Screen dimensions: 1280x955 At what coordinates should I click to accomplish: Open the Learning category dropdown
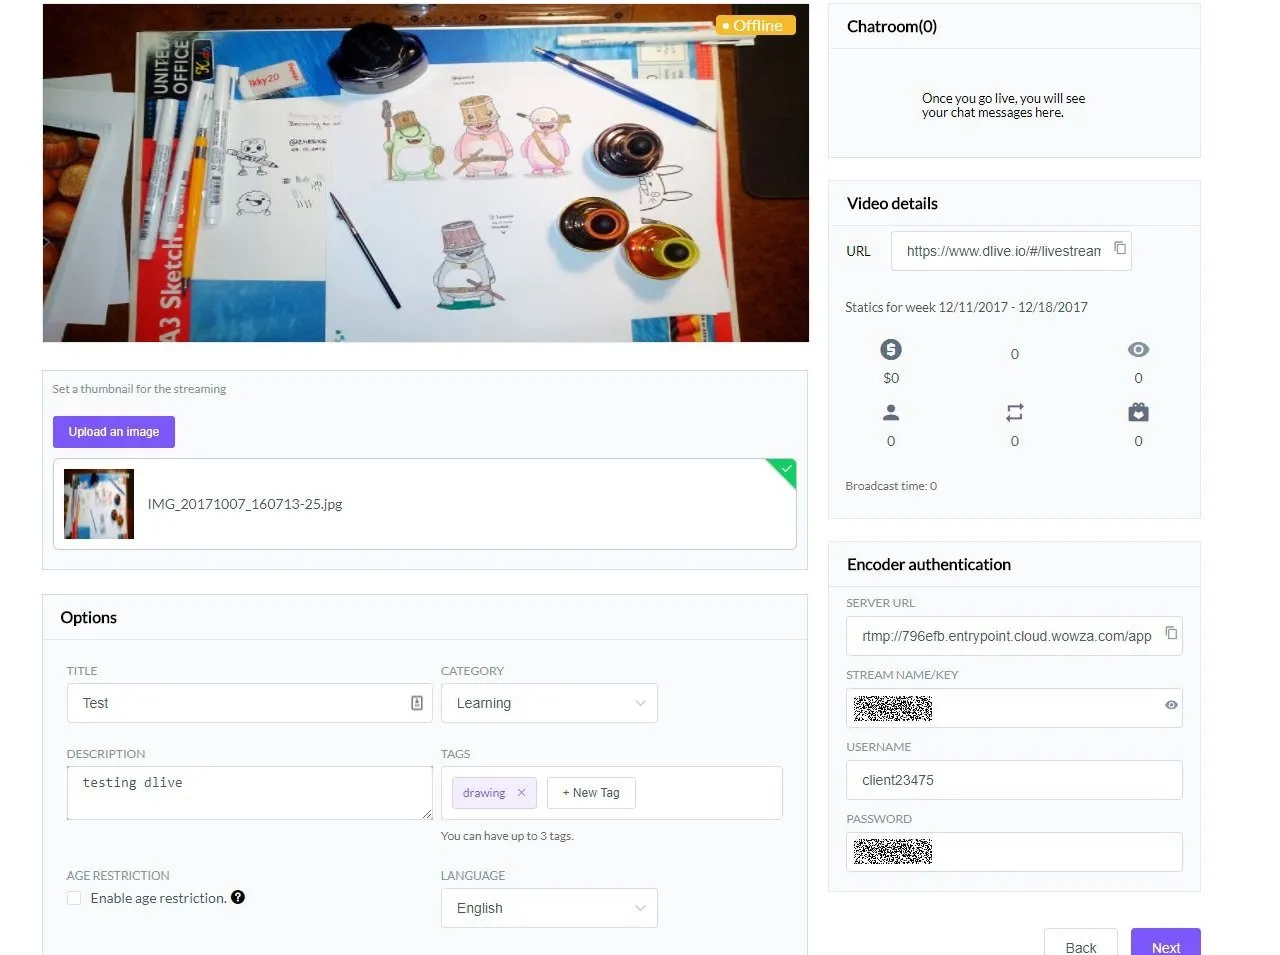click(x=549, y=703)
